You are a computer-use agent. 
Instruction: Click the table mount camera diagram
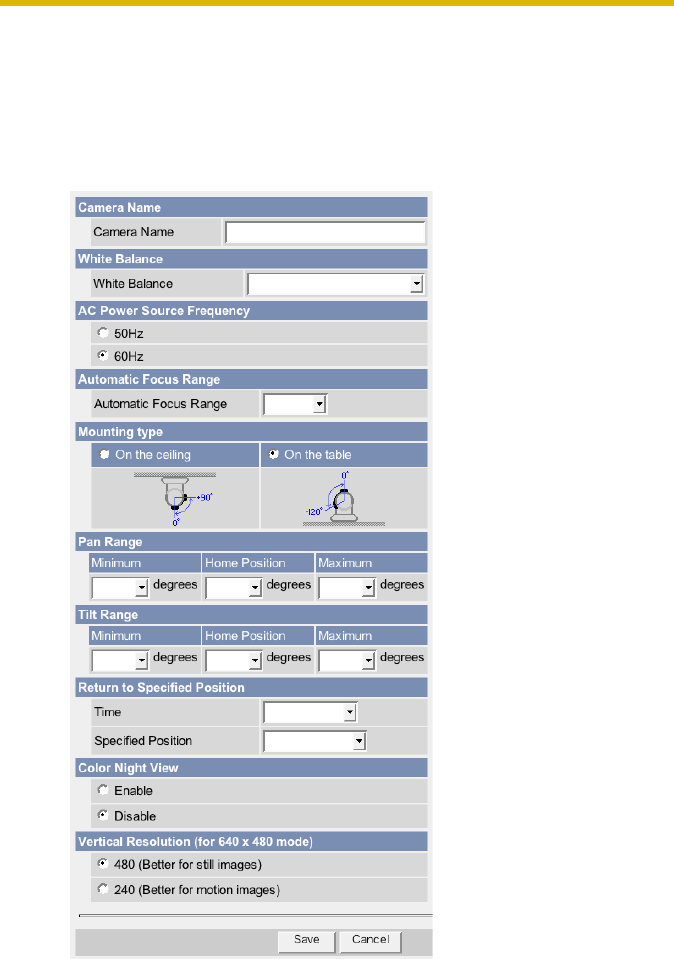pyautogui.click(x=344, y=498)
